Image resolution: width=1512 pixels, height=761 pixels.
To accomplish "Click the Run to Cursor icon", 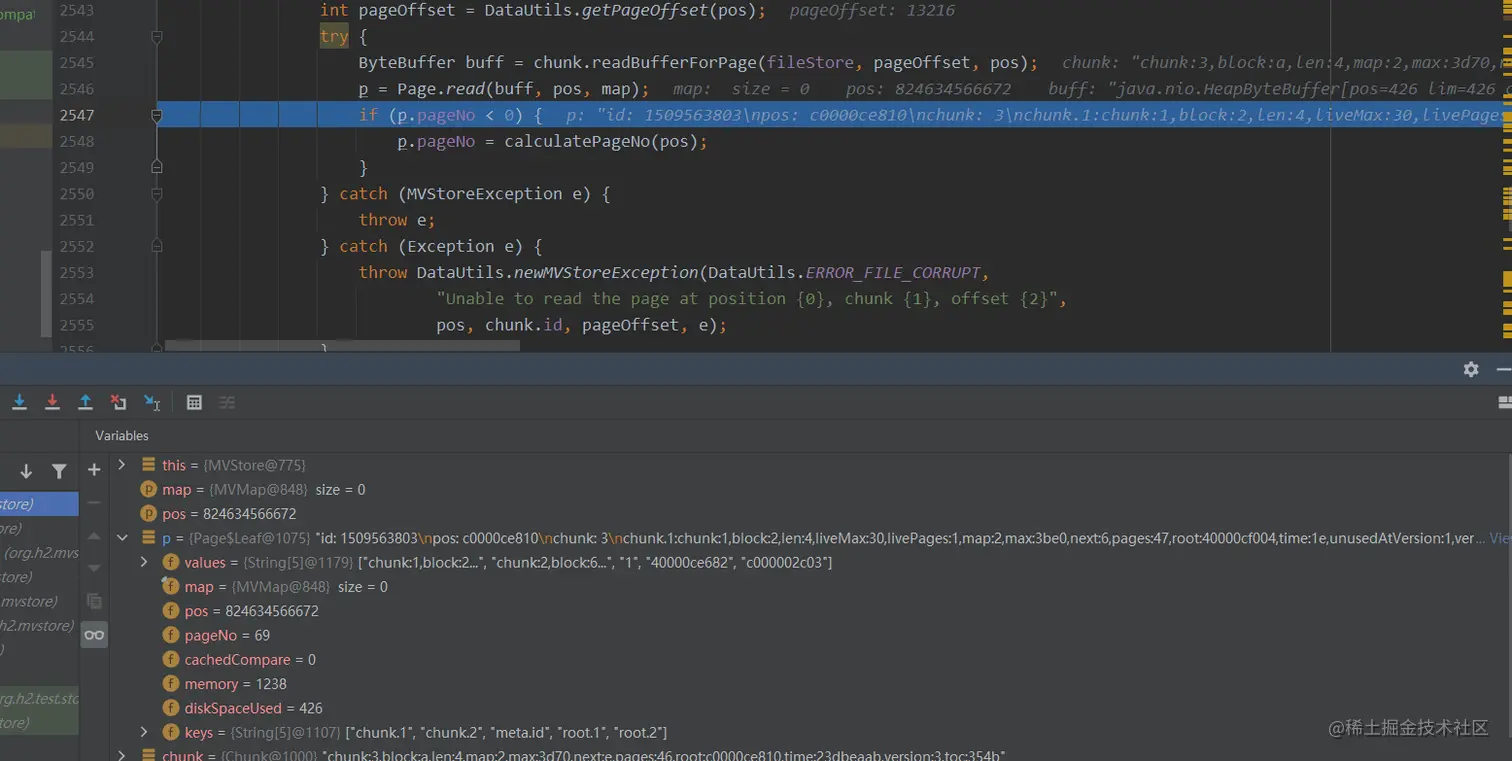I will [152, 402].
